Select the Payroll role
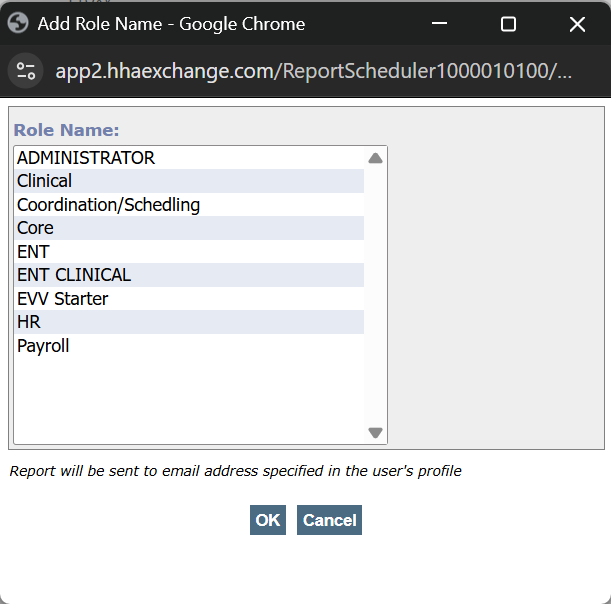This screenshot has height=604, width=611. click(43, 346)
